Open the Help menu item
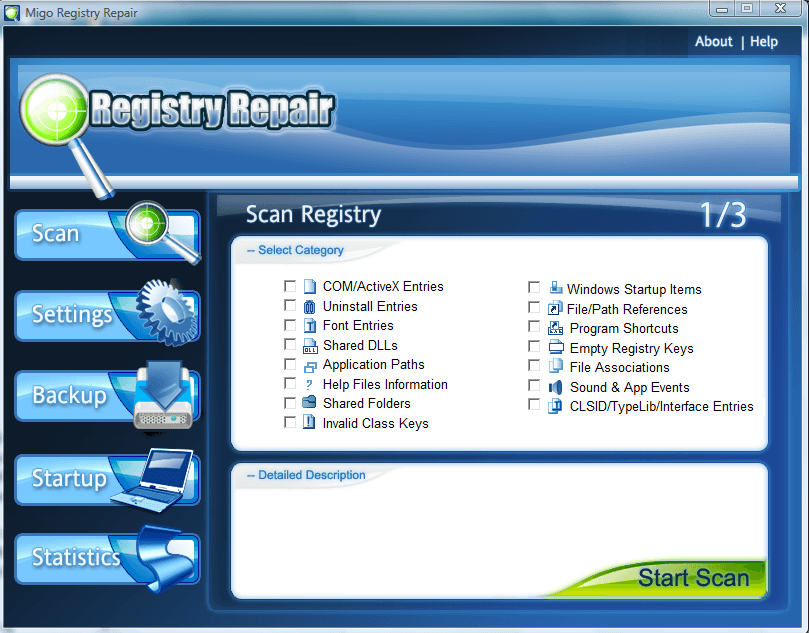The image size is (809, 633). 763,42
